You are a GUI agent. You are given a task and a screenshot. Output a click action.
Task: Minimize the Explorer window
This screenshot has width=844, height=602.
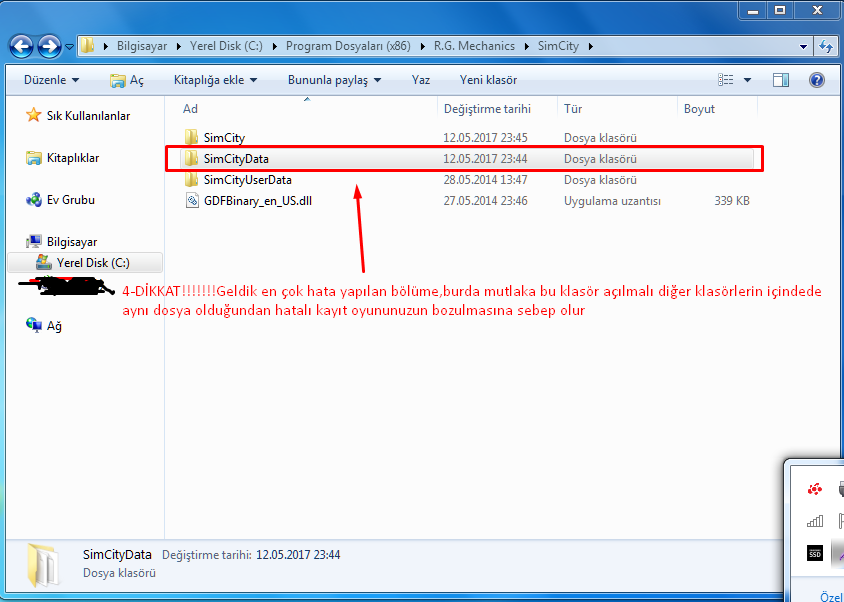[753, 10]
